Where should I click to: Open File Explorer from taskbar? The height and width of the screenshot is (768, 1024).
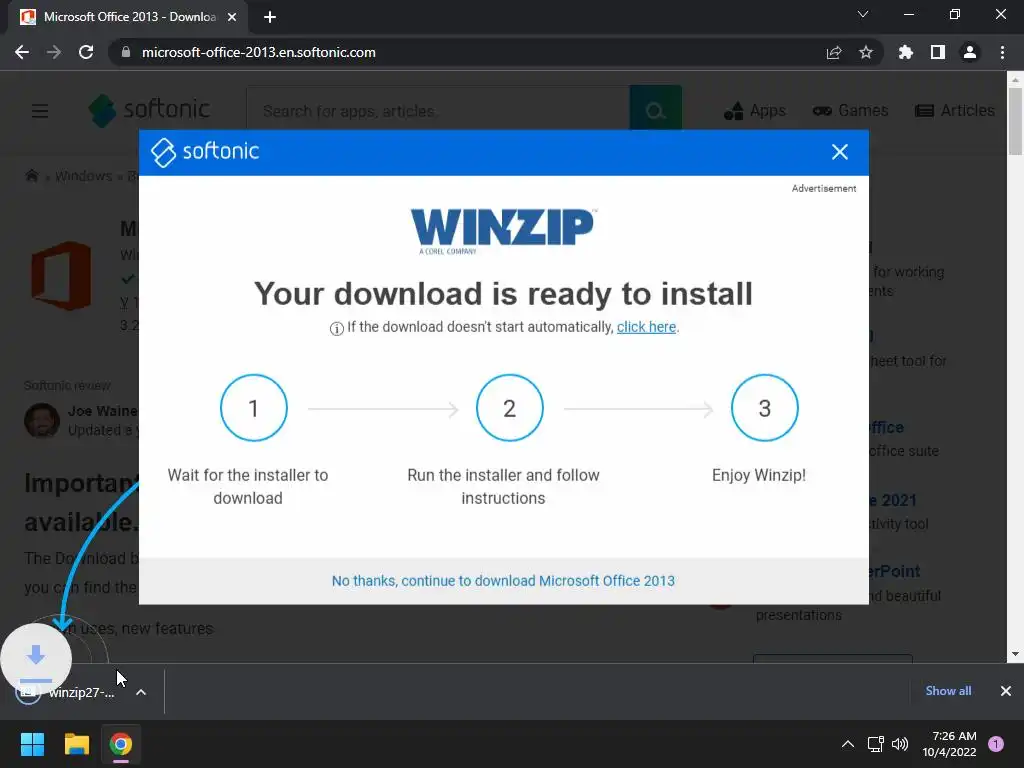(76, 744)
